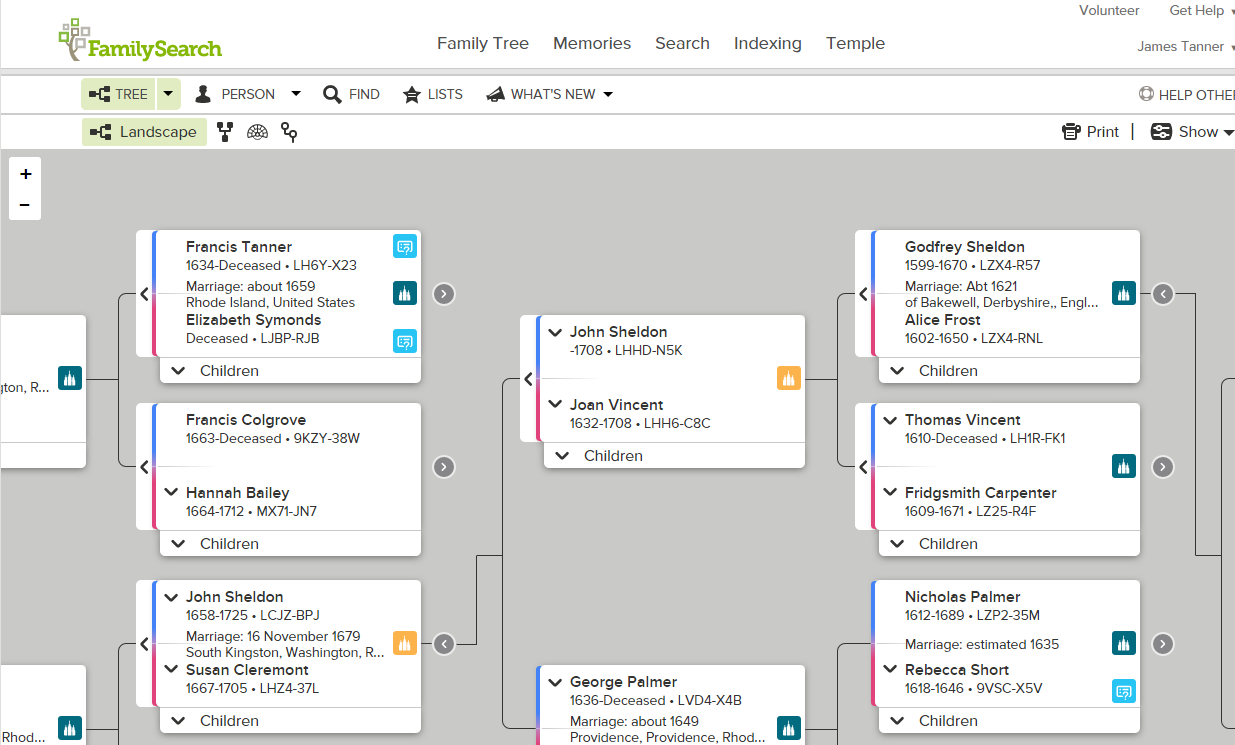This screenshot has width=1235, height=745.
Task: Click the zoom in plus button
Action: (24, 172)
